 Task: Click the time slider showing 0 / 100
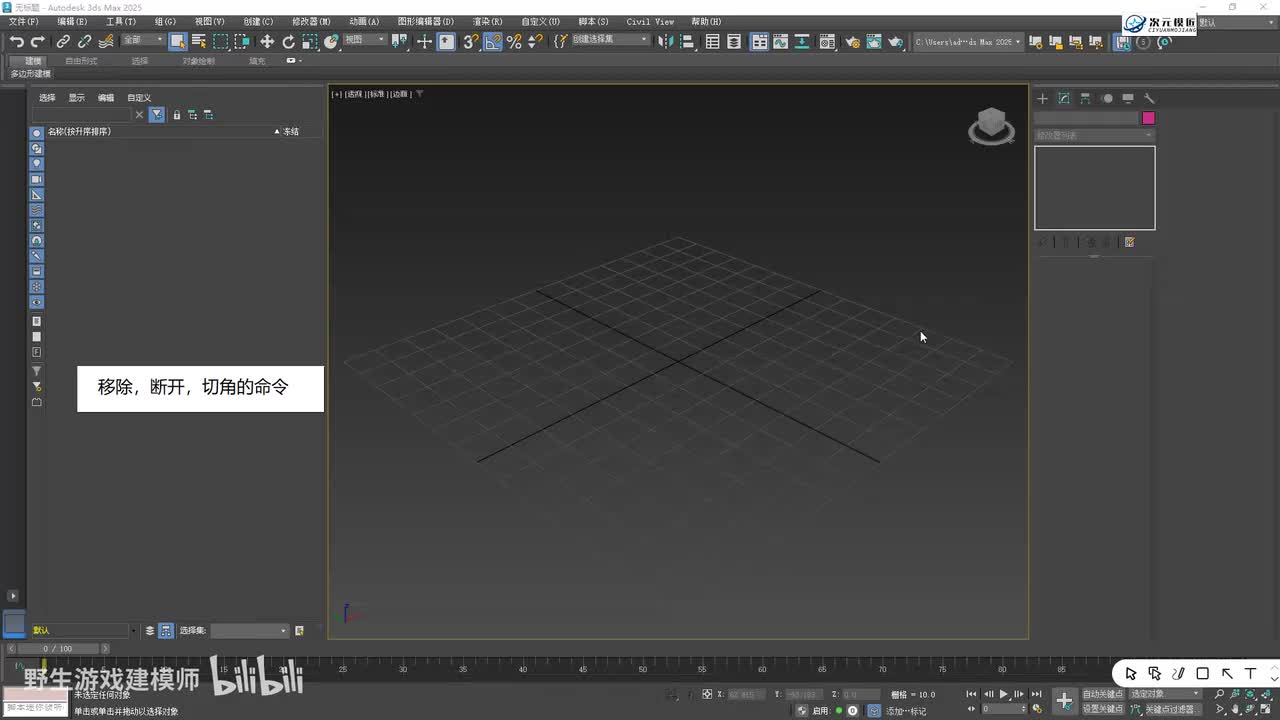[58, 649]
